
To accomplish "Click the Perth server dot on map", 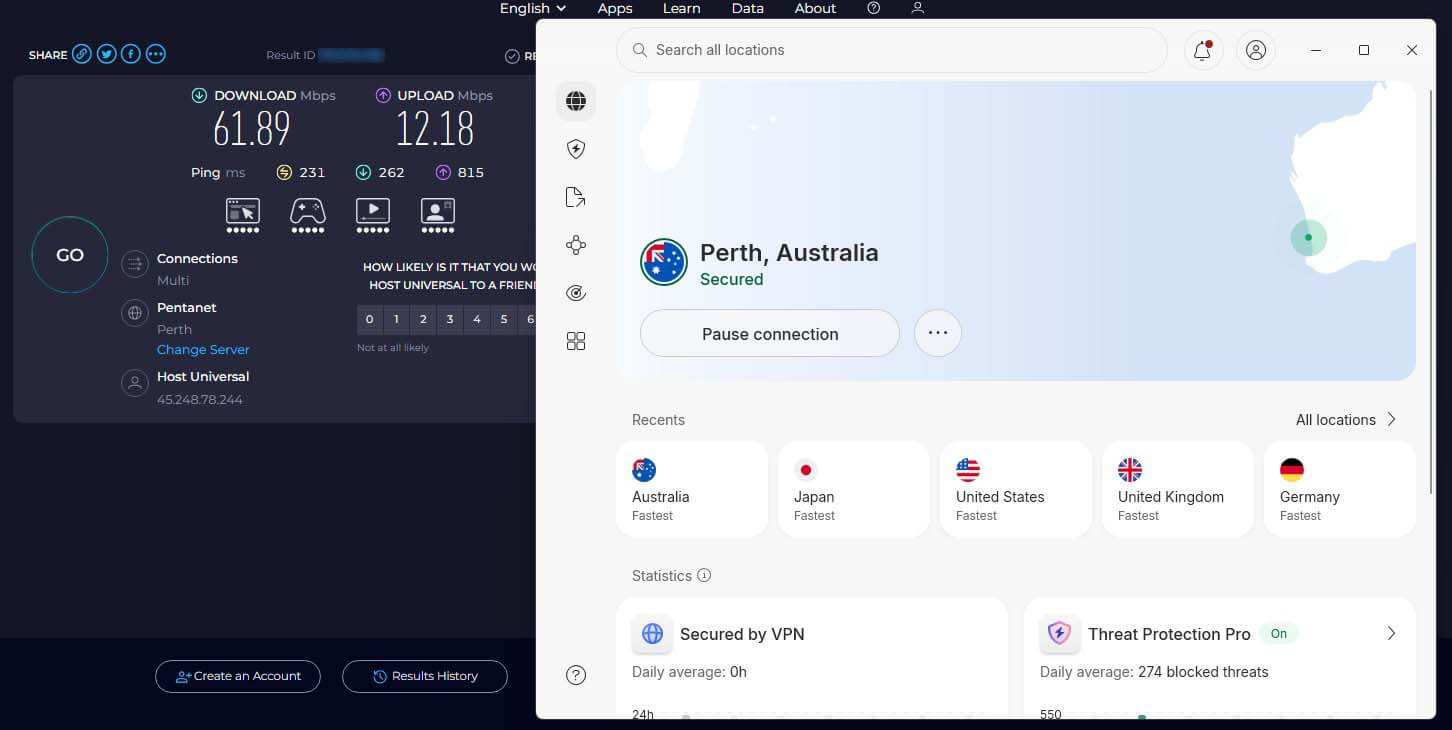I will click(x=1308, y=238).
